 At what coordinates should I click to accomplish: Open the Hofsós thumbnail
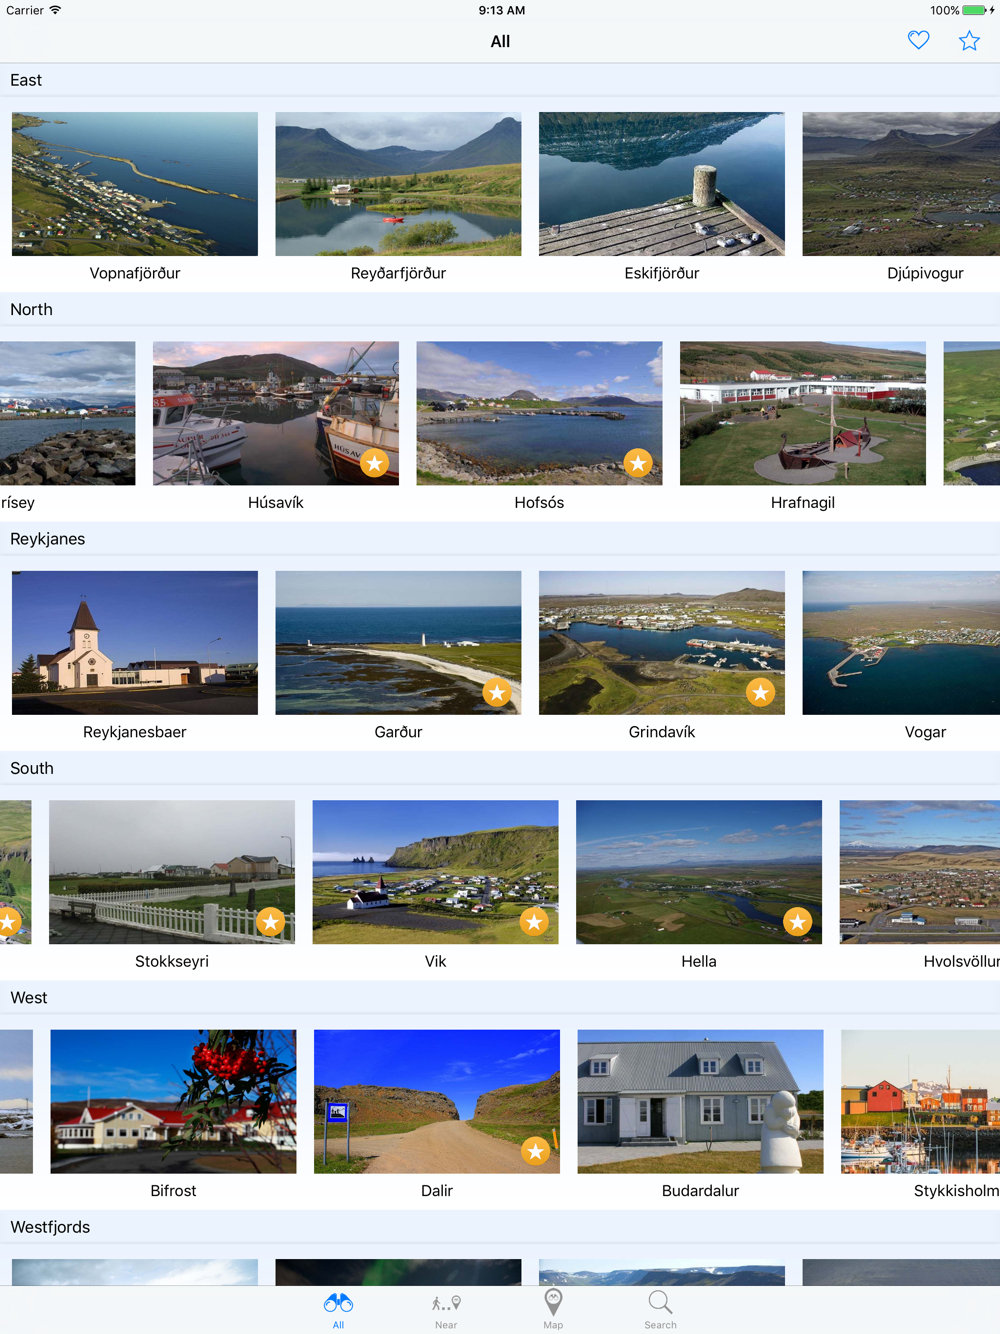(539, 413)
